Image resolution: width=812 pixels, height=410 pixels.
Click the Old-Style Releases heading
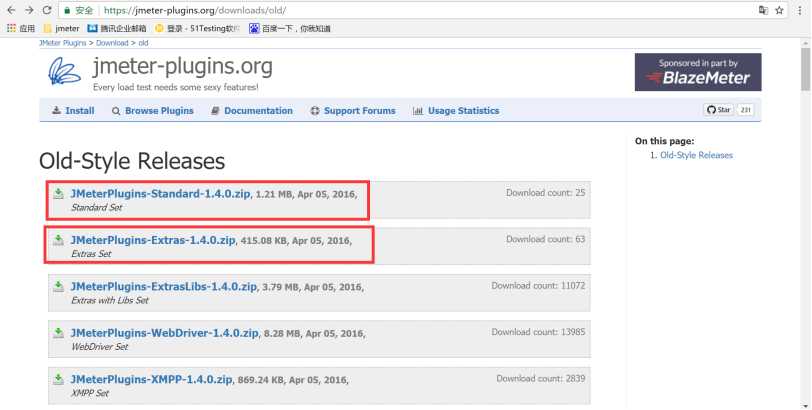point(132,161)
